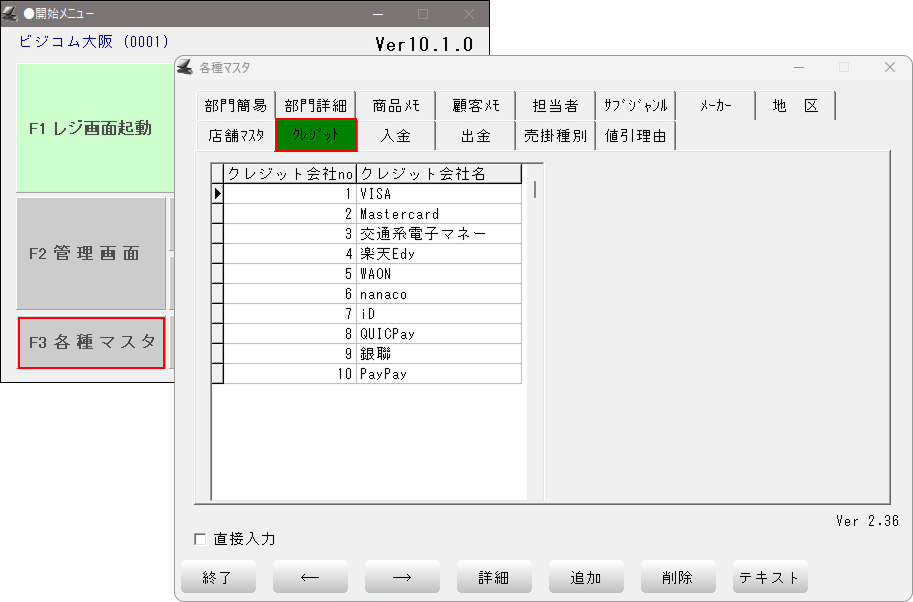Click the テキスト button
This screenshot has width=913, height=602.
pyautogui.click(x=769, y=577)
